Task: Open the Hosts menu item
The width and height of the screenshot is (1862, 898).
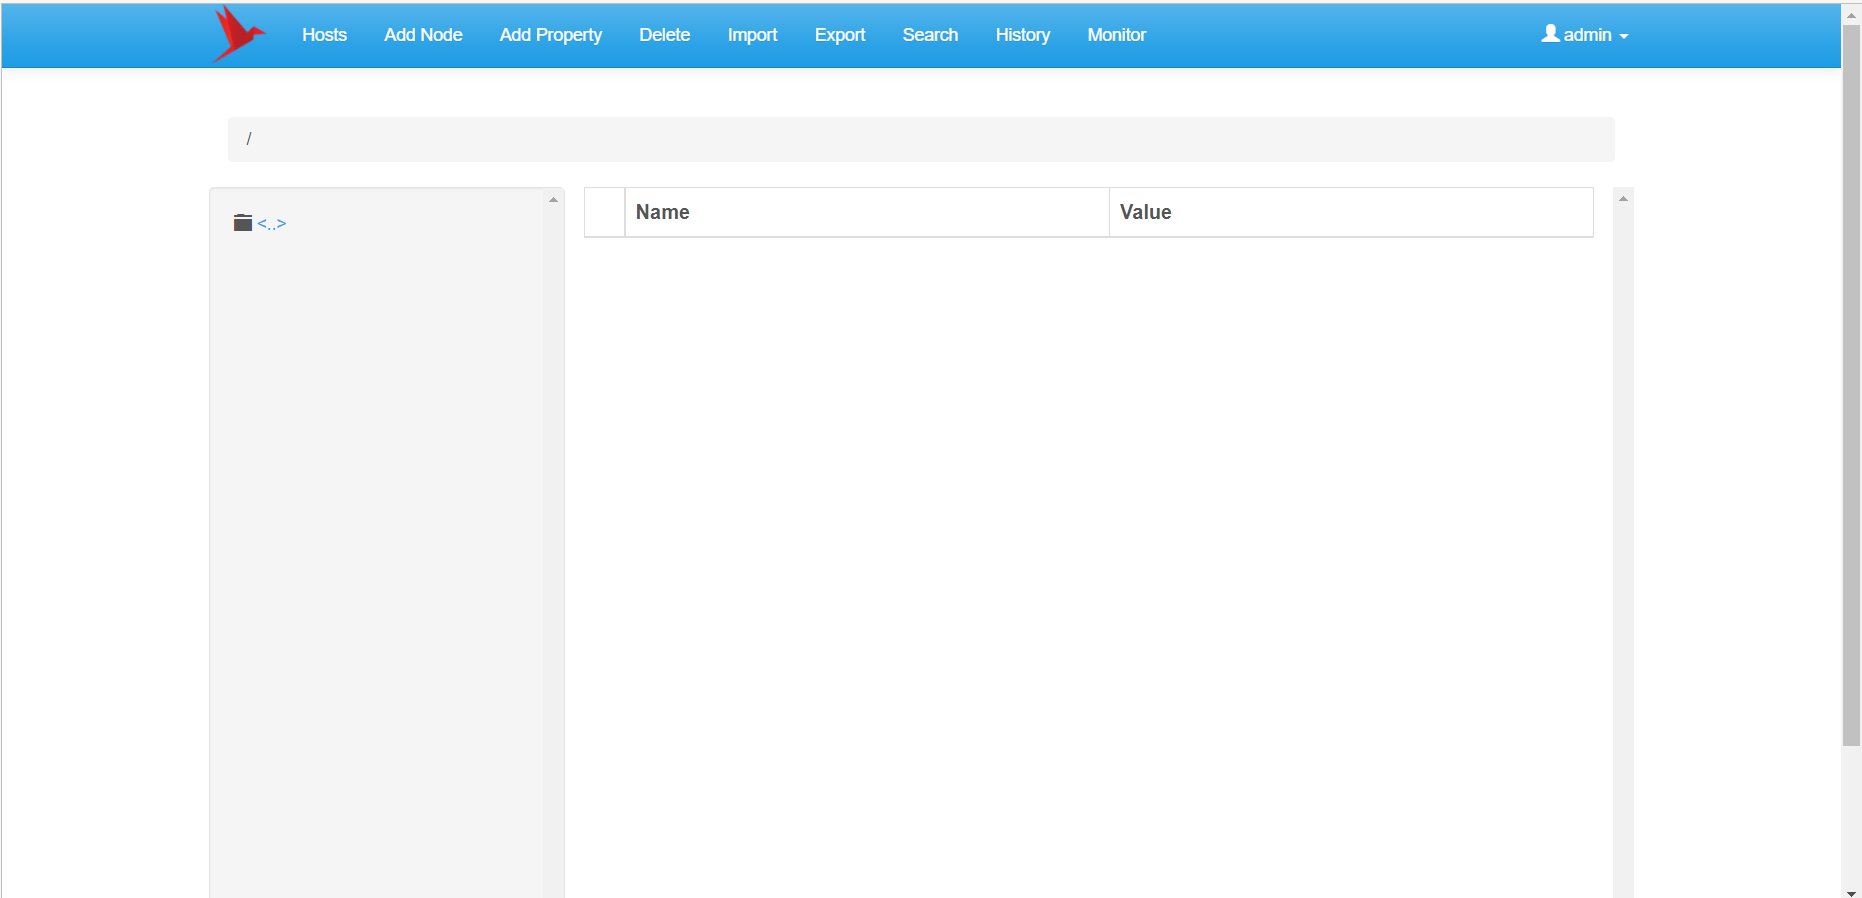Action: [325, 35]
